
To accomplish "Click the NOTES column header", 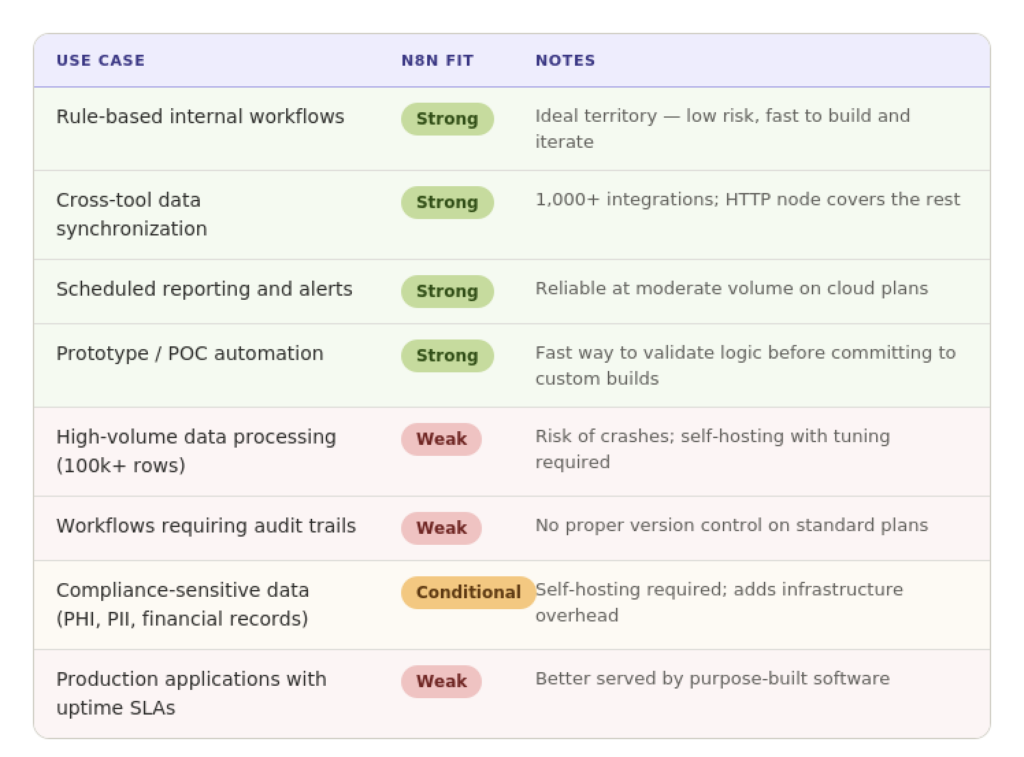I will click(x=566, y=61).
